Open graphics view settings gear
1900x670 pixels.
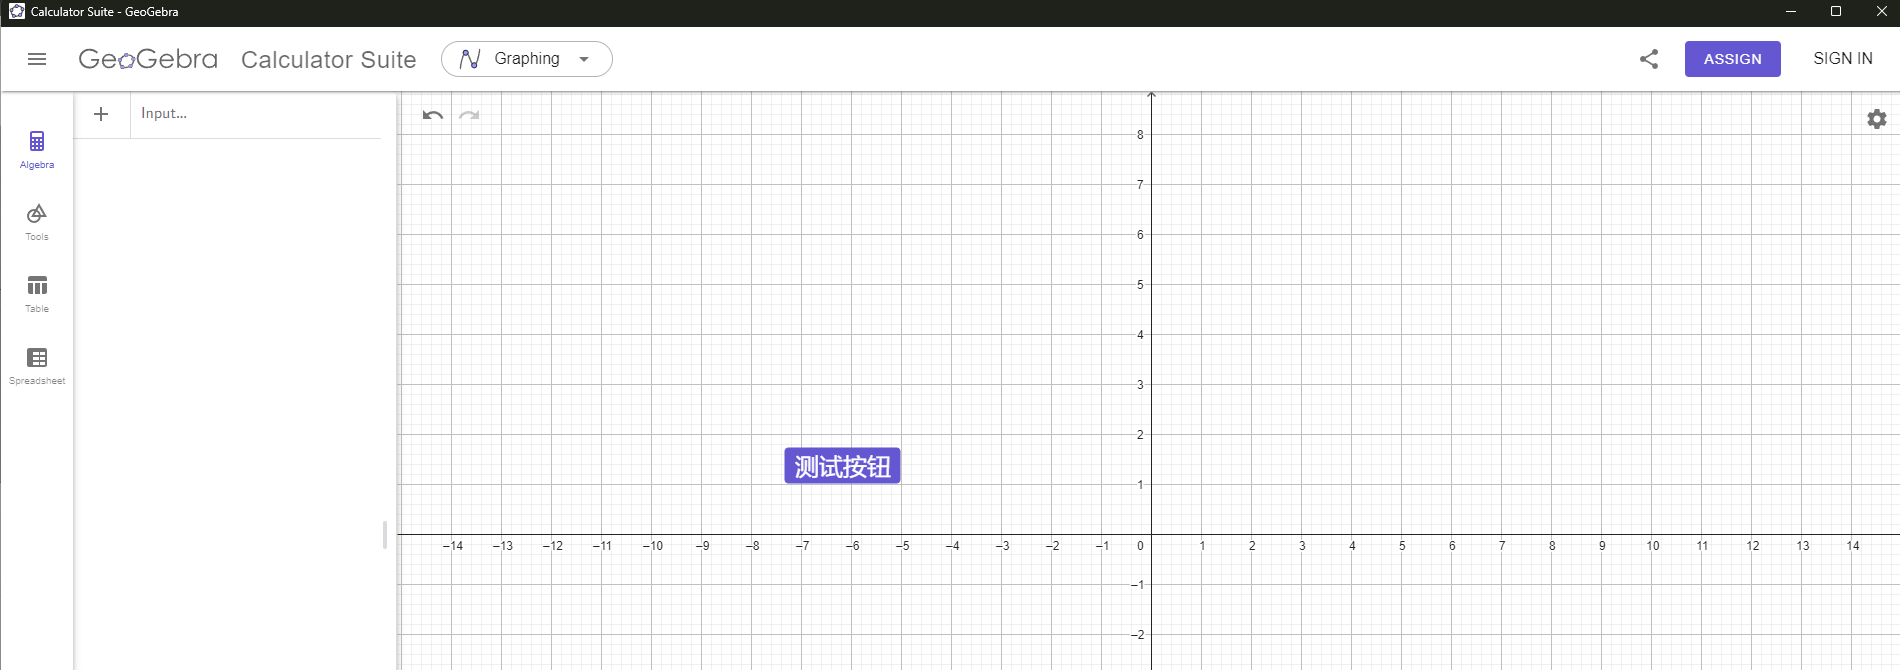point(1877,119)
